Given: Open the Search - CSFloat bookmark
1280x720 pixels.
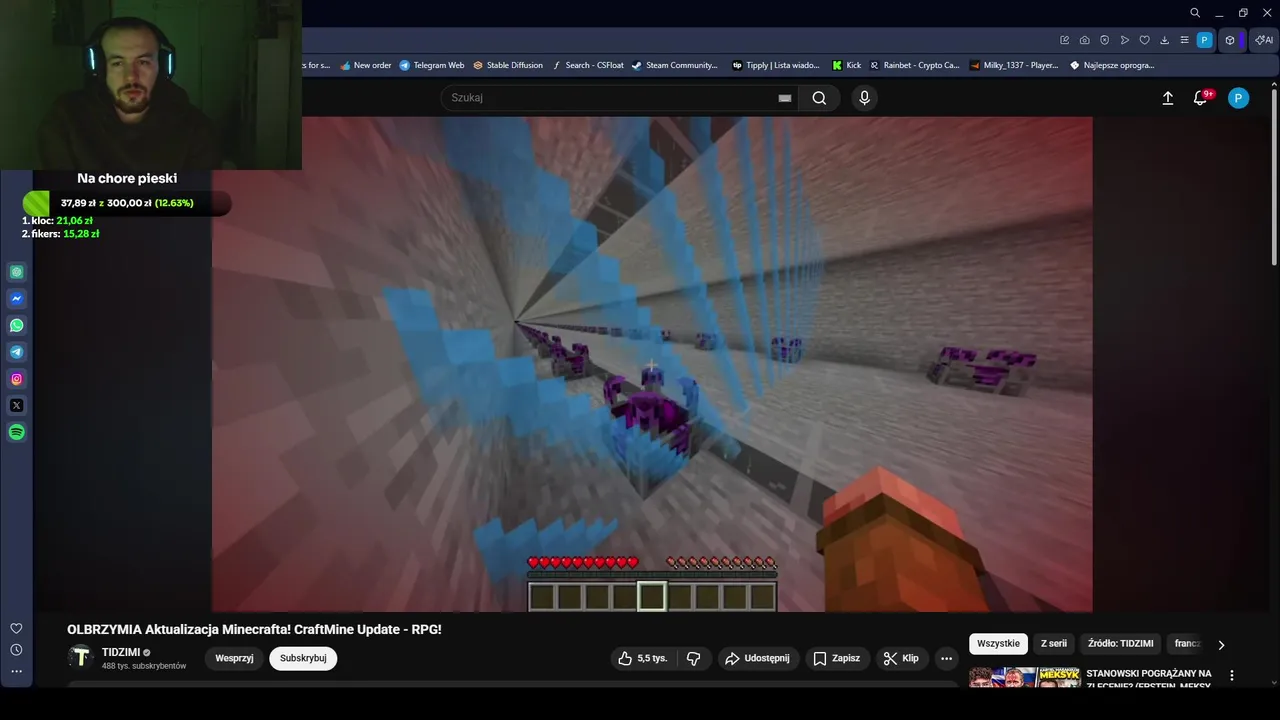Looking at the screenshot, I should 588,65.
